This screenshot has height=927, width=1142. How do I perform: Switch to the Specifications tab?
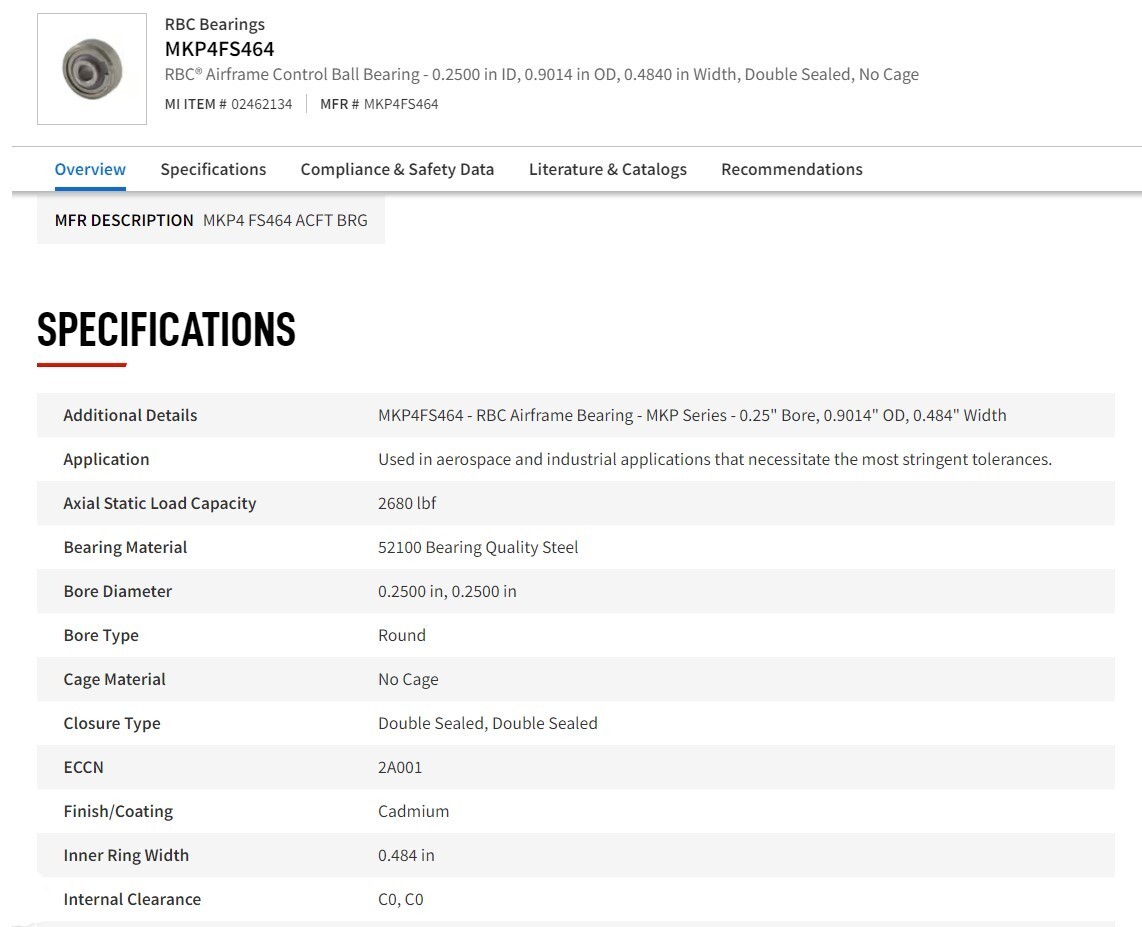tap(213, 169)
